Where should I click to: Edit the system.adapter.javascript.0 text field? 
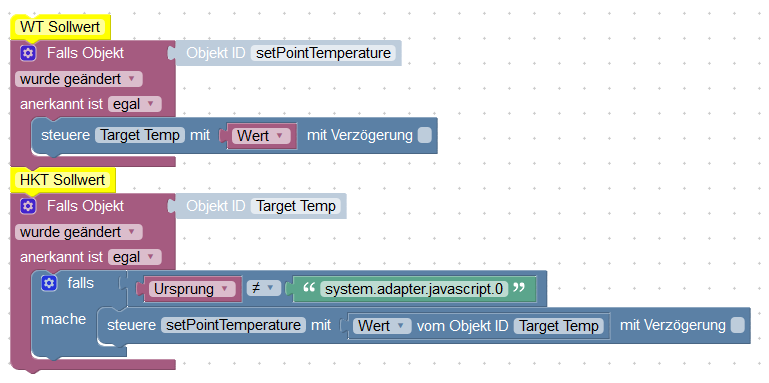(413, 289)
